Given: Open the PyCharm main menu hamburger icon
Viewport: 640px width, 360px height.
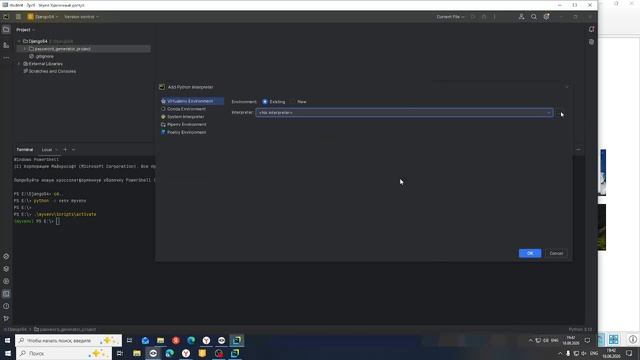Looking at the screenshot, I should [18, 17].
